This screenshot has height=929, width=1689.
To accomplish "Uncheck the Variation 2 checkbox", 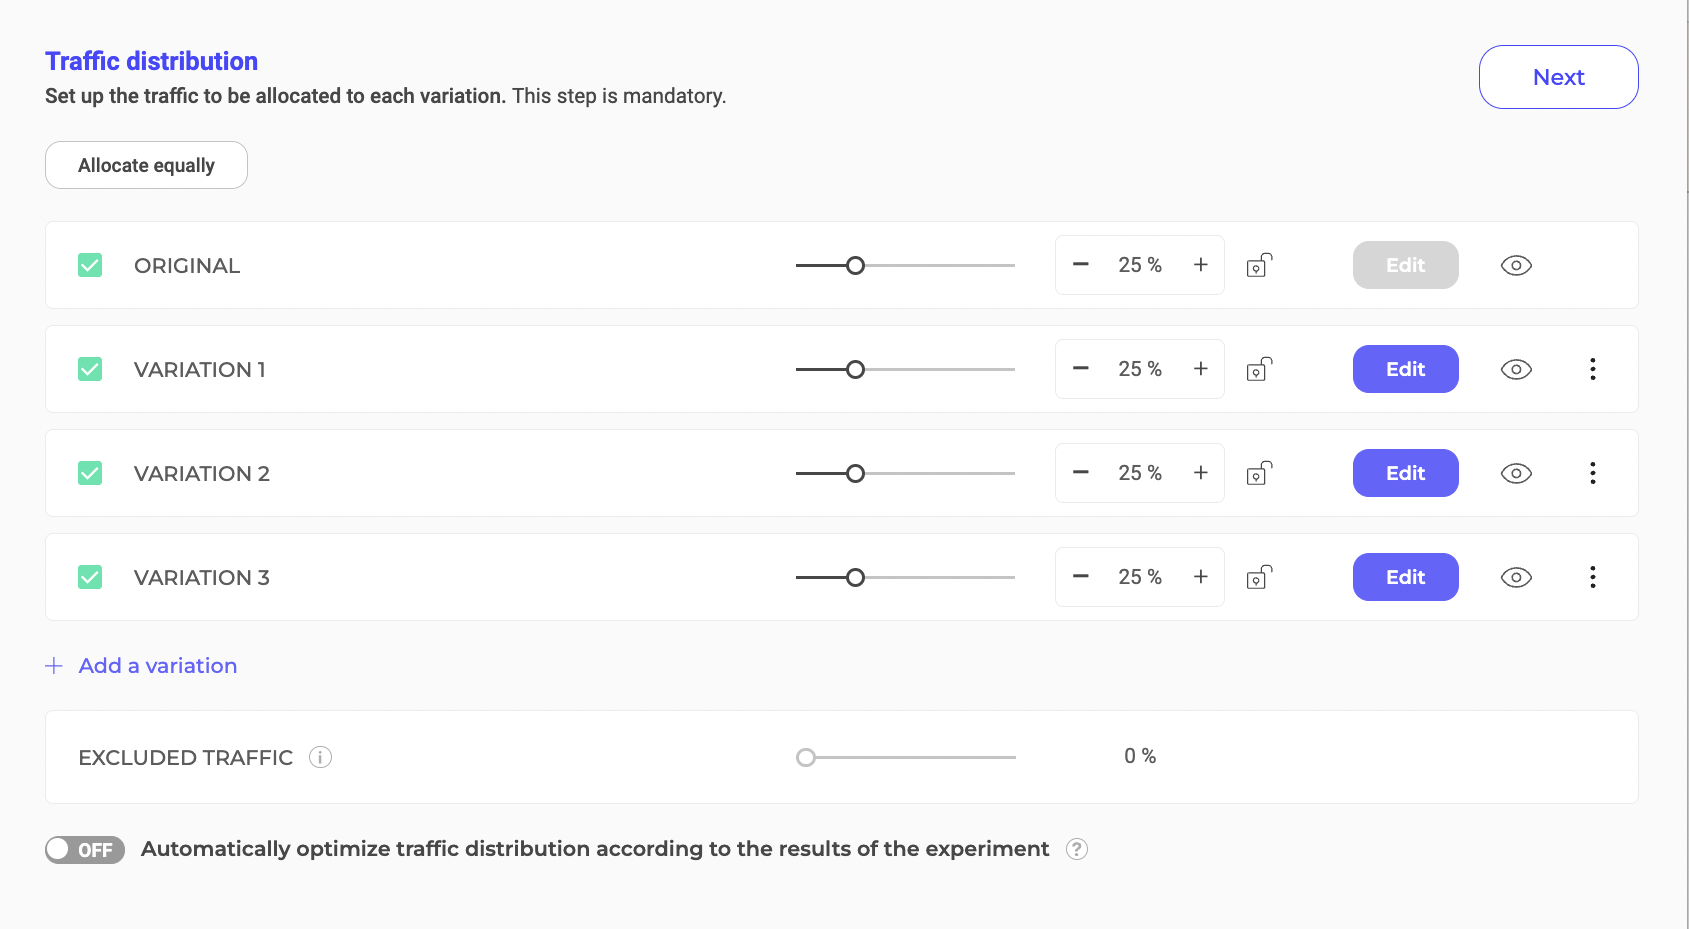I will (90, 473).
